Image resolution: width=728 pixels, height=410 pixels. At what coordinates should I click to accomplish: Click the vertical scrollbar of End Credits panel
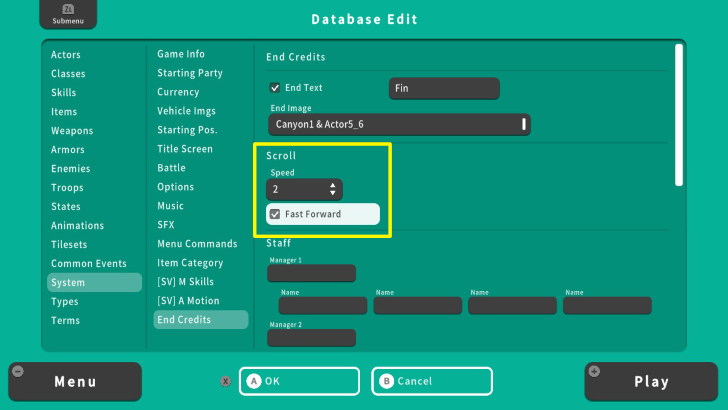[x=679, y=115]
